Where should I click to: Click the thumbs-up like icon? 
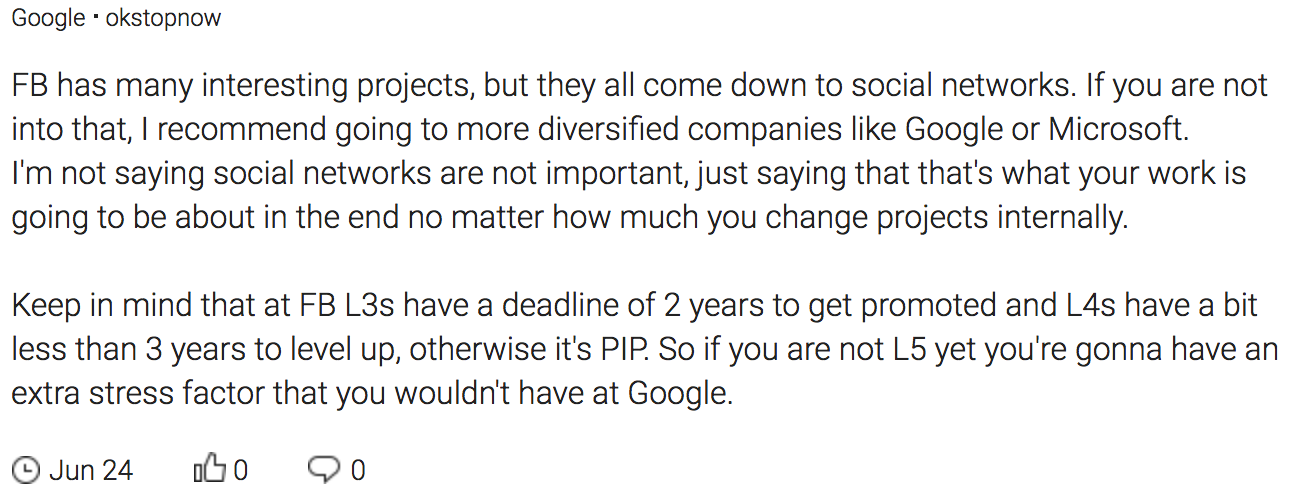point(210,468)
